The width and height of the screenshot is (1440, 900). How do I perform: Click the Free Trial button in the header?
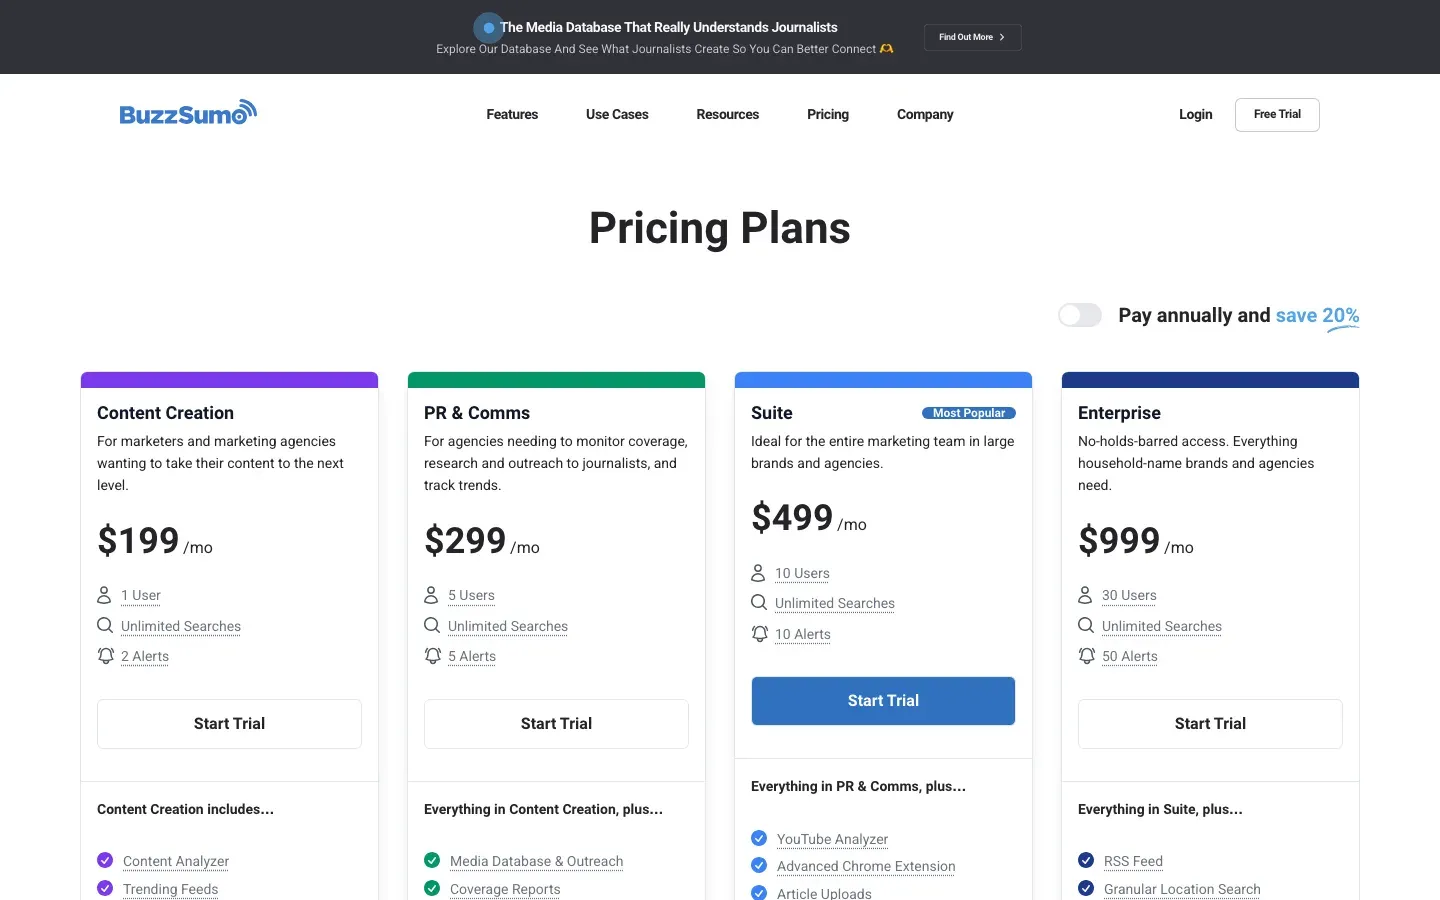[1277, 114]
